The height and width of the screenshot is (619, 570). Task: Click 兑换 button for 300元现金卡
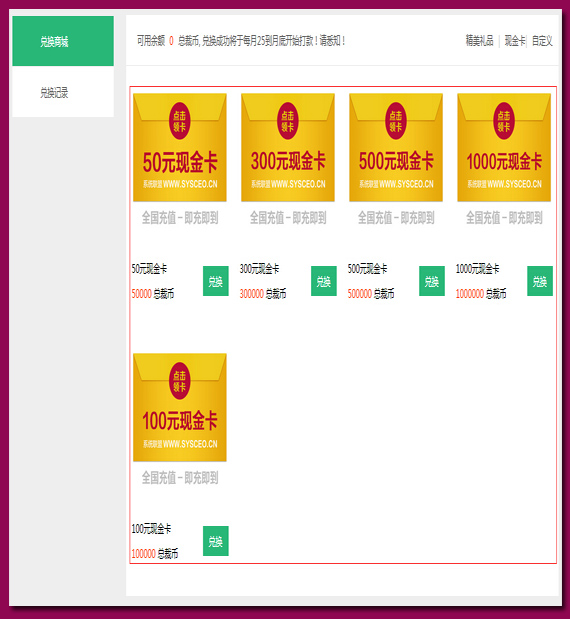point(324,281)
